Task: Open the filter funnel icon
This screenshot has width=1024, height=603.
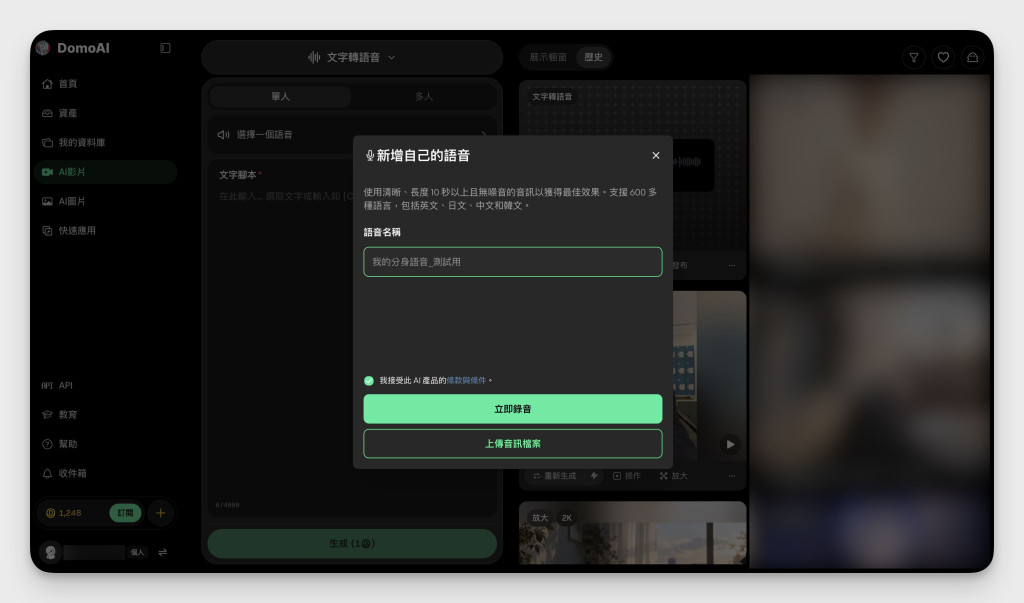Action: coord(914,57)
